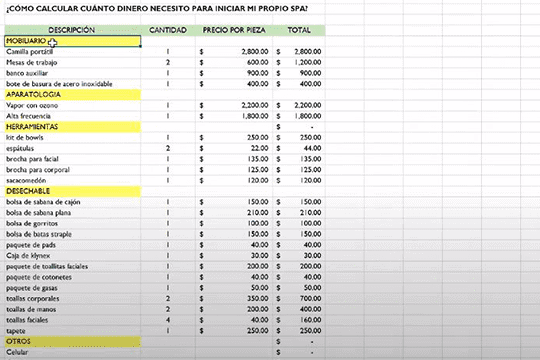Select Camilla portátil total 2,800.00
540x360 pixels.
click(299, 52)
